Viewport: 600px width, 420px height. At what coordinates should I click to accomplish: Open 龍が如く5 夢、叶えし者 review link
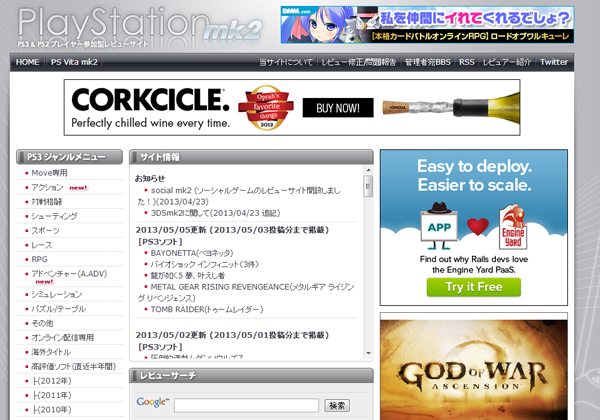pyautogui.click(x=188, y=275)
